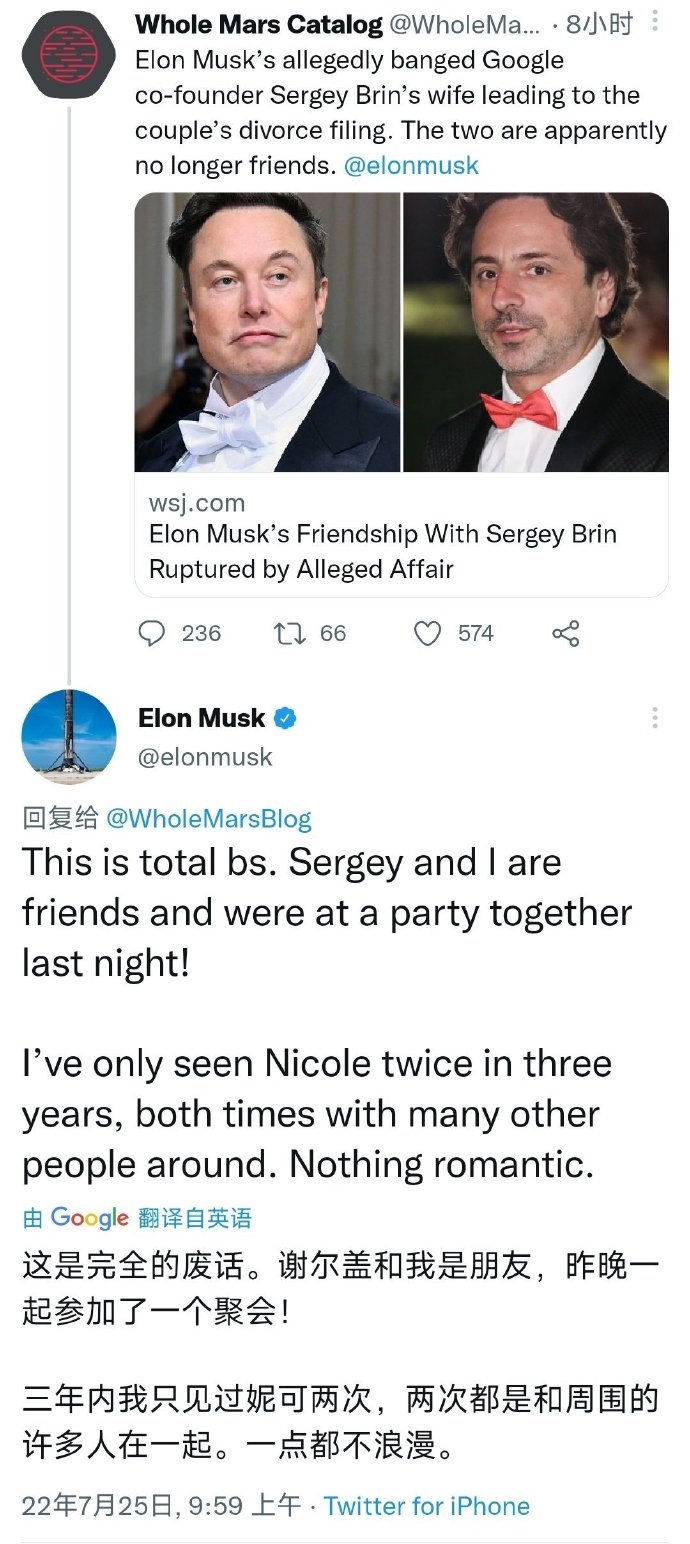Image resolution: width=690 pixels, height=1544 pixels.
Task: Open the Twitter for iPhone source link
Action: tap(426, 1506)
